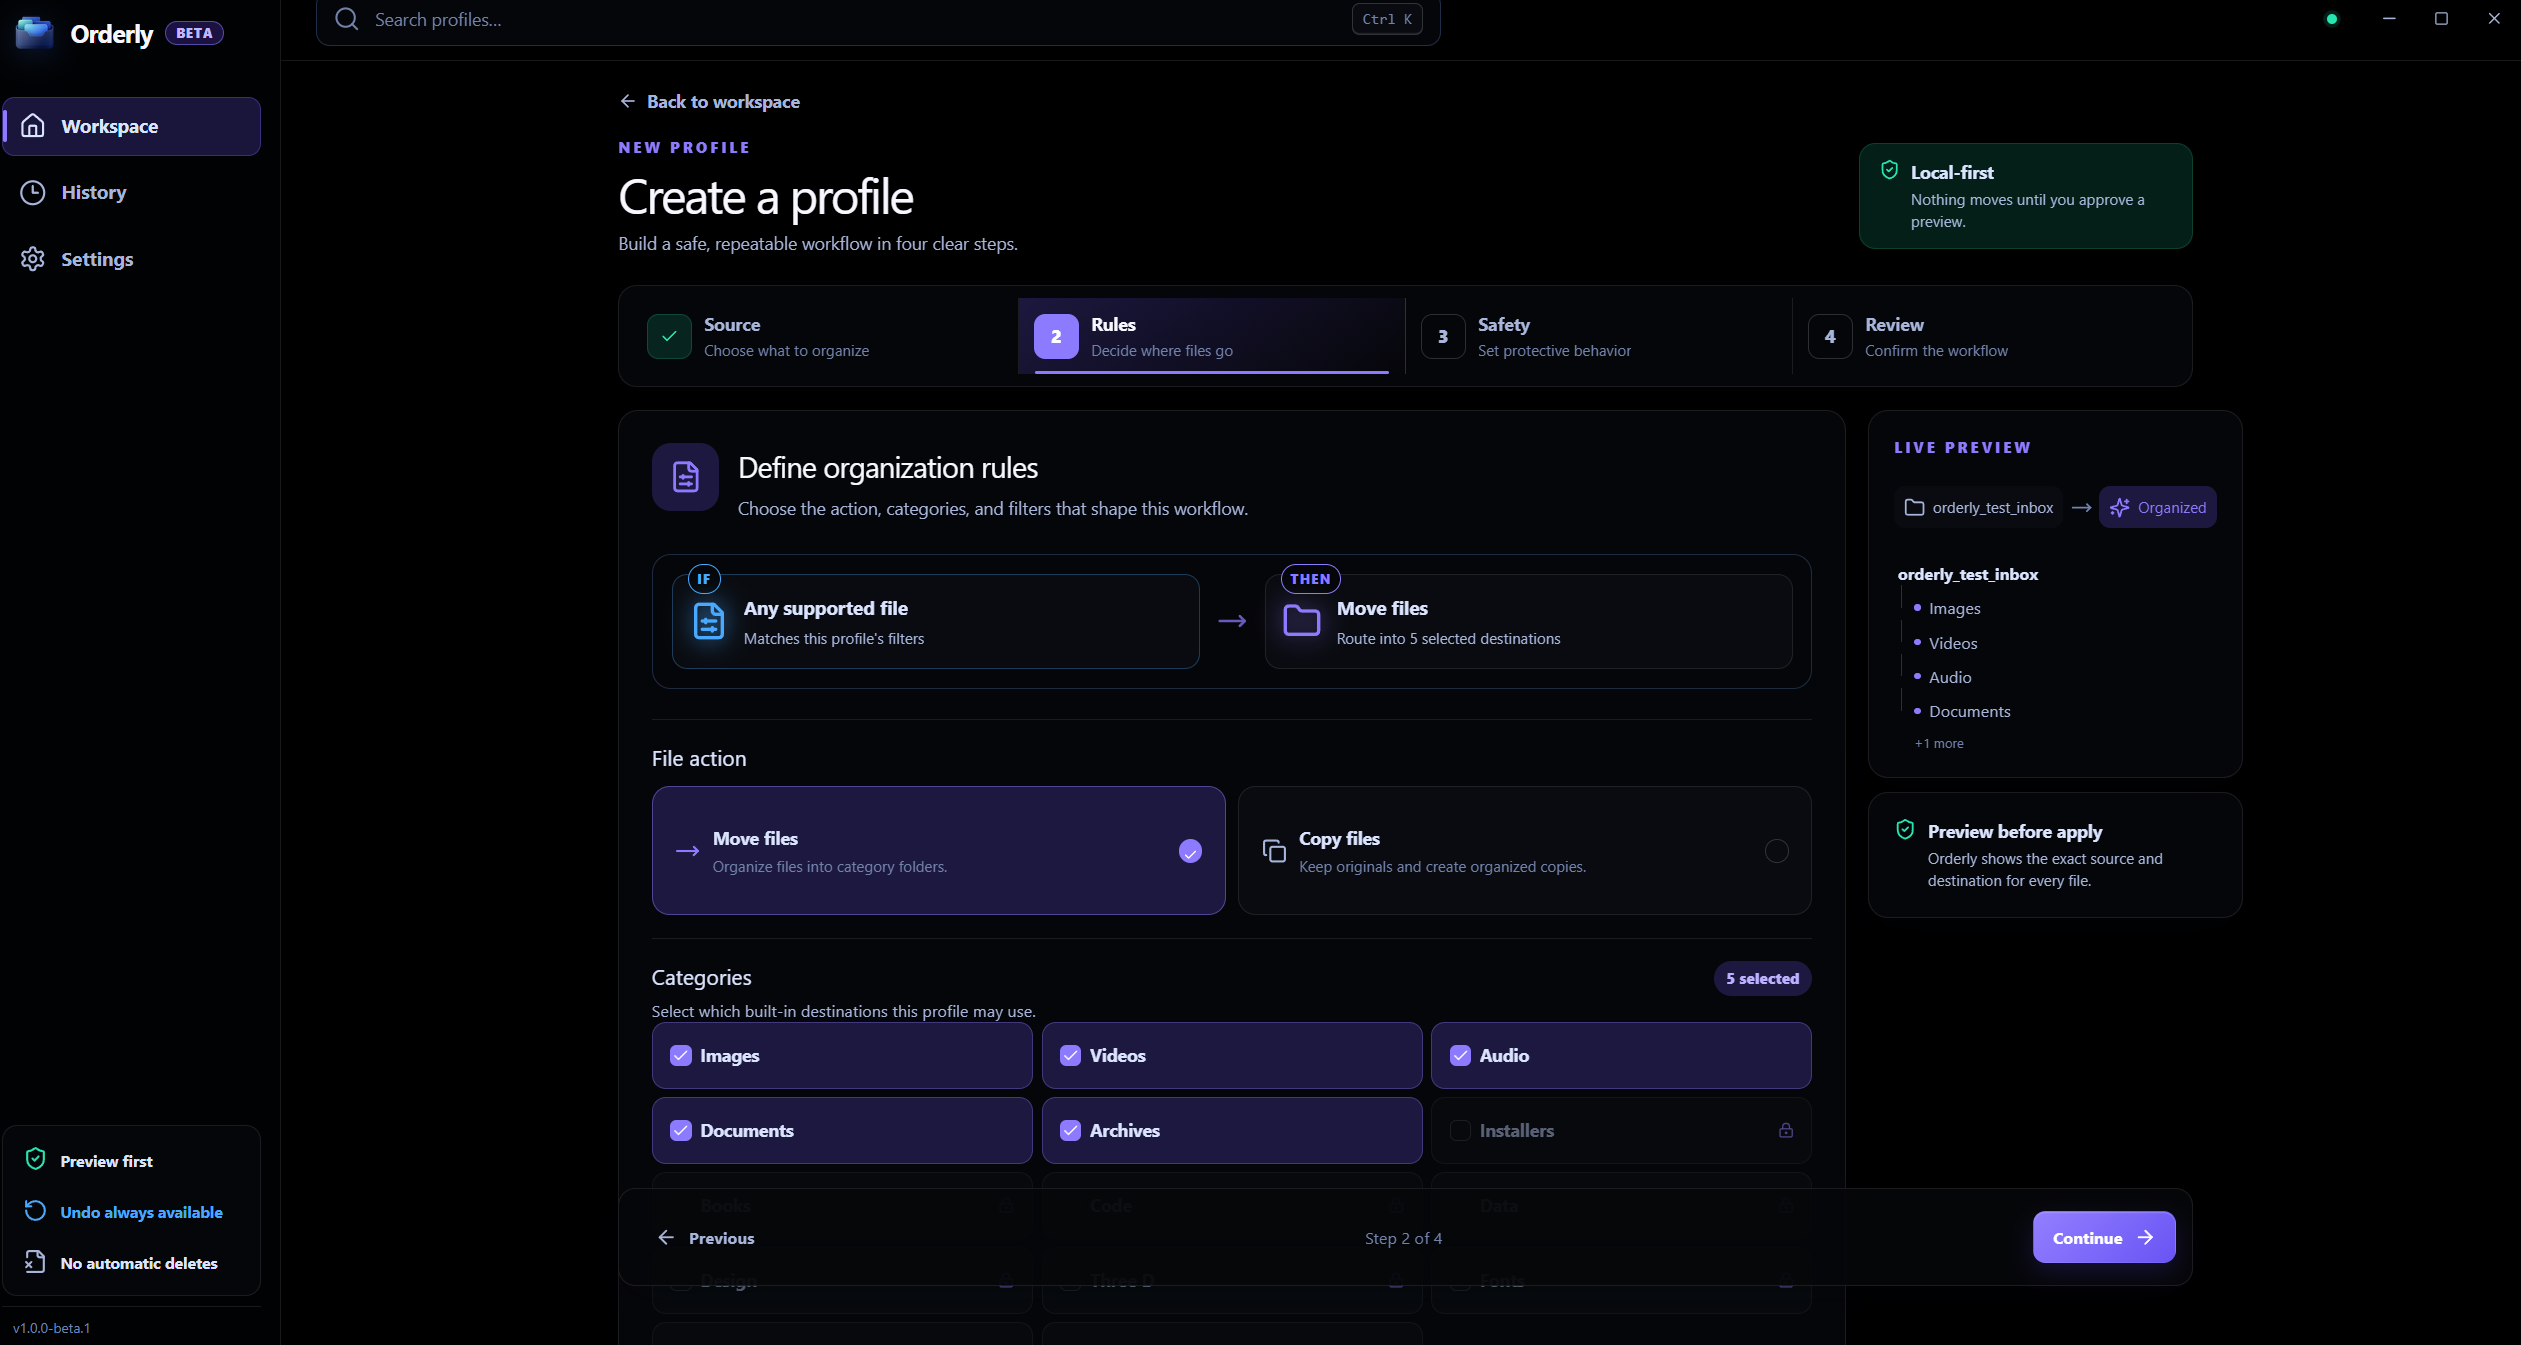Click the v1.0.0-beta.1 version text
This screenshot has height=1345, width=2521.
coord(52,1327)
